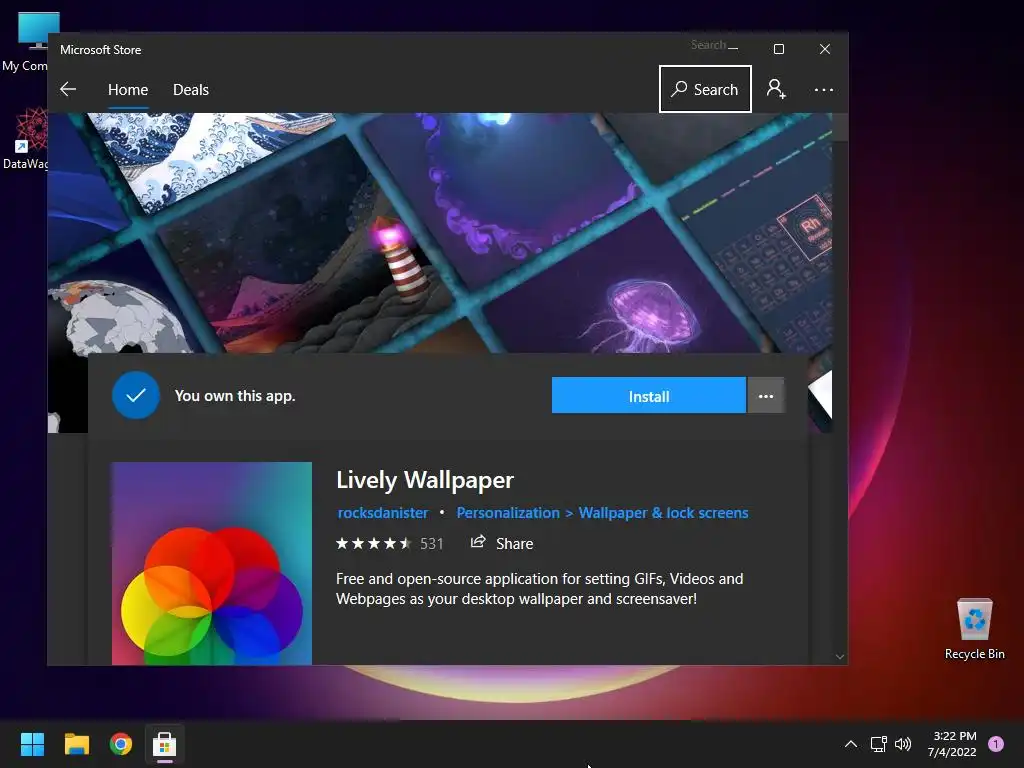Viewport: 1024px width, 768px height.
Task: Click the Share icon
Action: pyautogui.click(x=478, y=542)
